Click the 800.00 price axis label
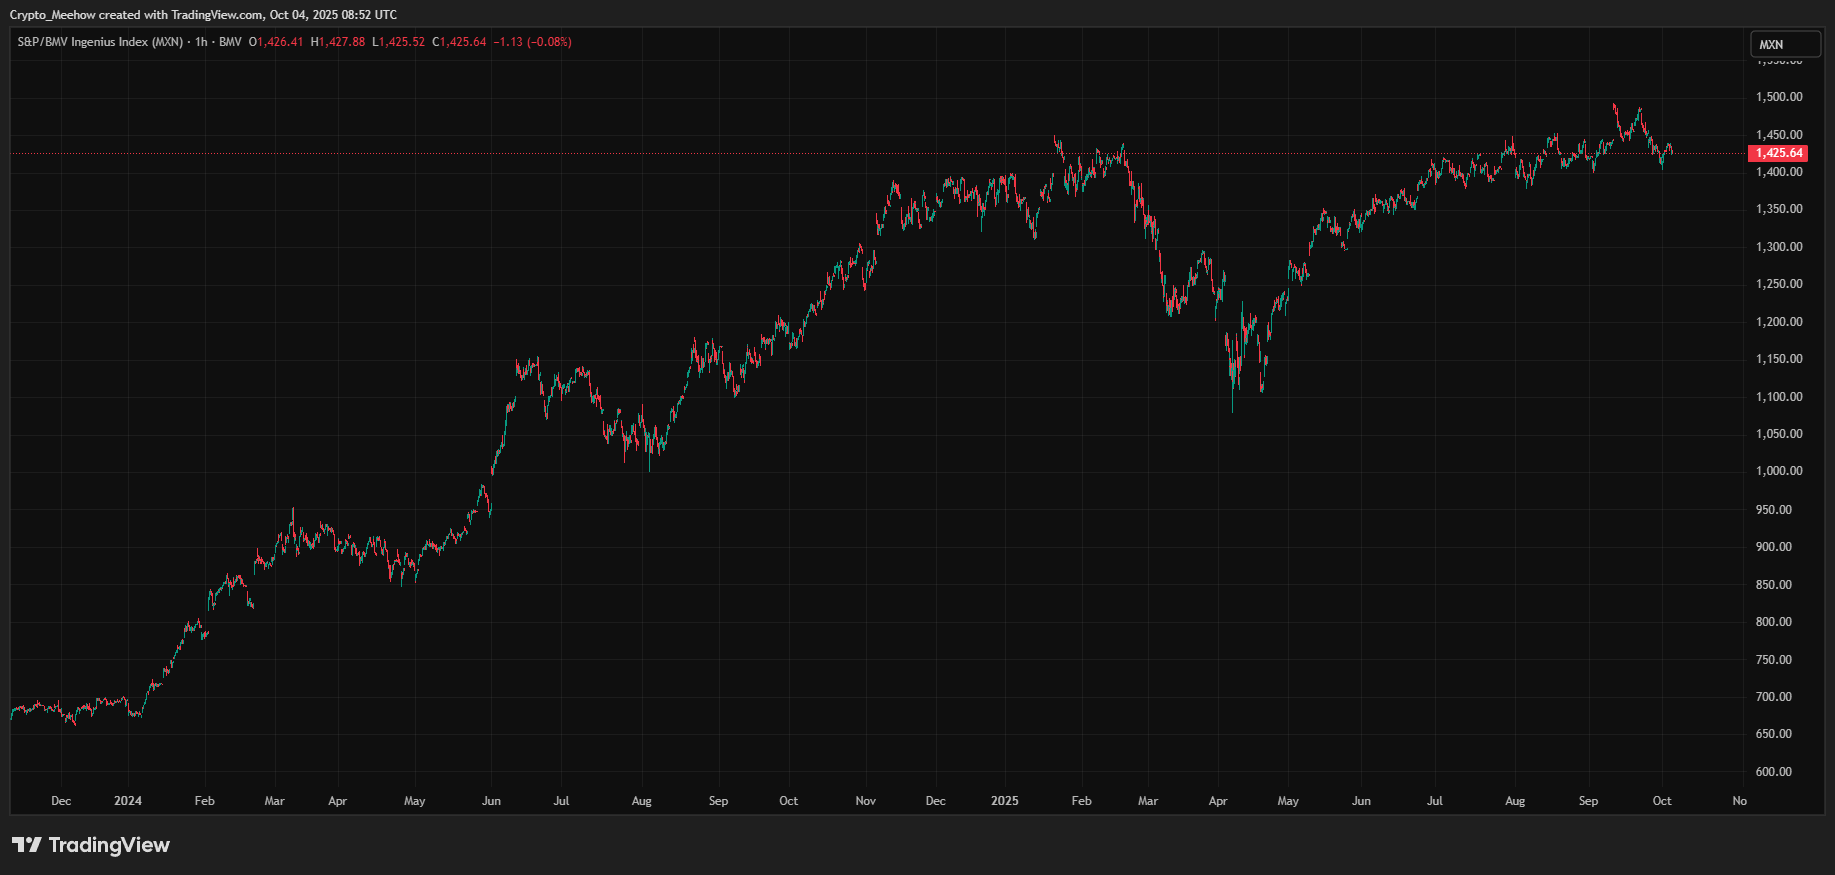 (1774, 622)
